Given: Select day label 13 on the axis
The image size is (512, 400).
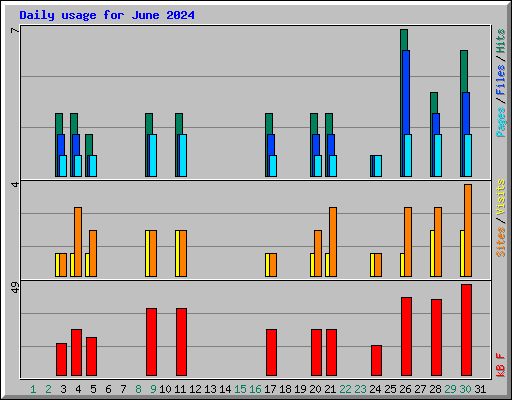Looking at the screenshot, I should (x=210, y=389).
